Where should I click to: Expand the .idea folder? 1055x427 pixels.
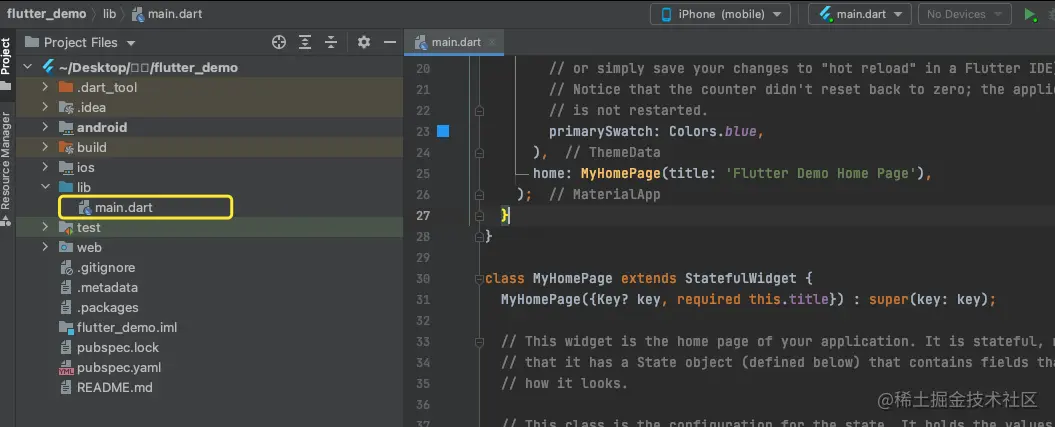(x=45, y=108)
